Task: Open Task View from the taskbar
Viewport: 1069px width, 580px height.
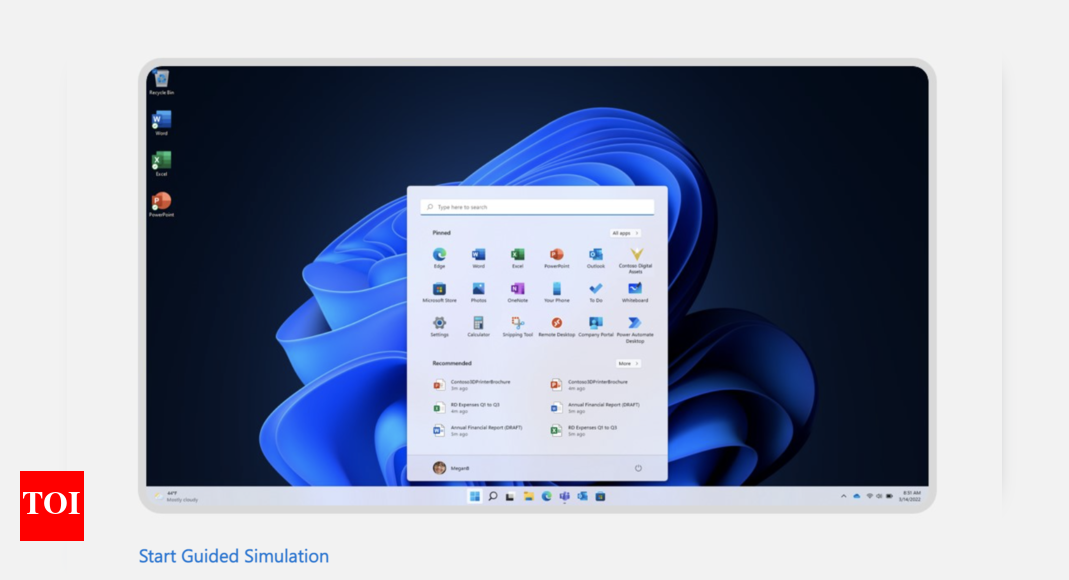Action: click(x=510, y=496)
